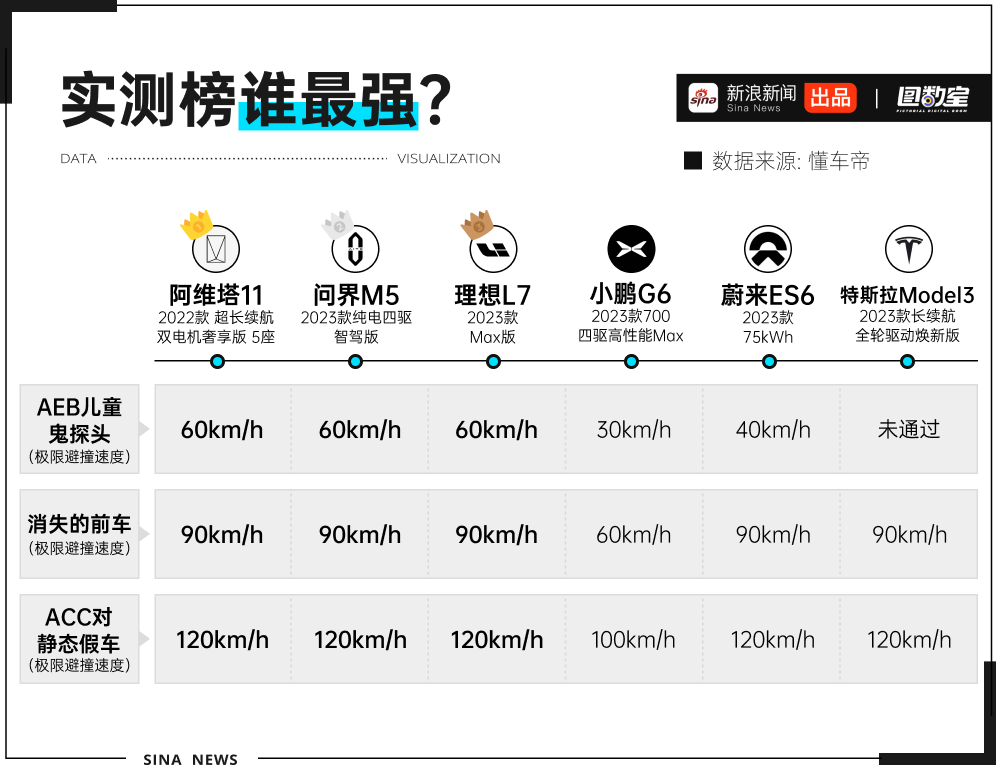Click the AEB儿童鬼探头 row label
996x765 pixels.
coord(79,429)
